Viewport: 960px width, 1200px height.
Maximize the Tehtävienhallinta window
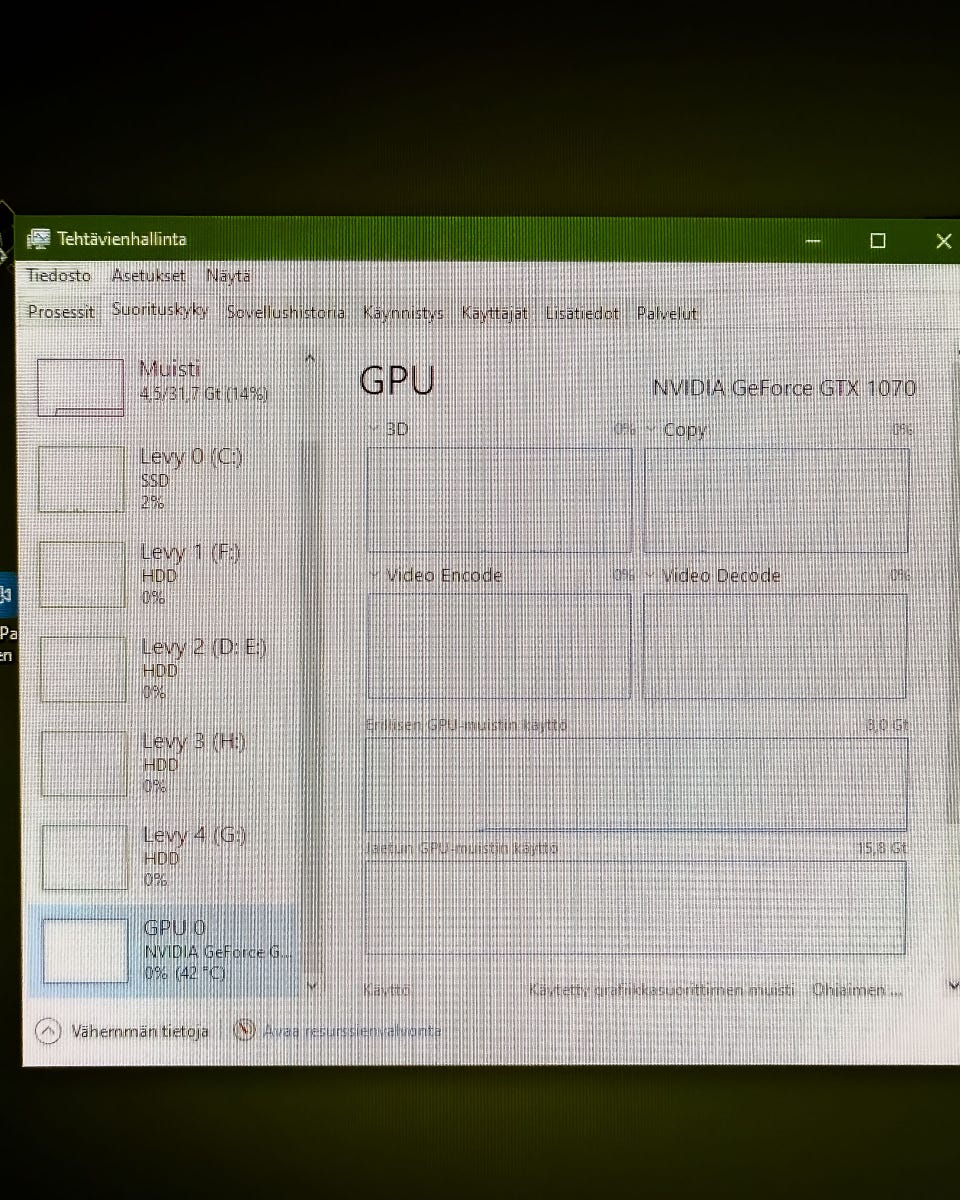[x=878, y=241]
